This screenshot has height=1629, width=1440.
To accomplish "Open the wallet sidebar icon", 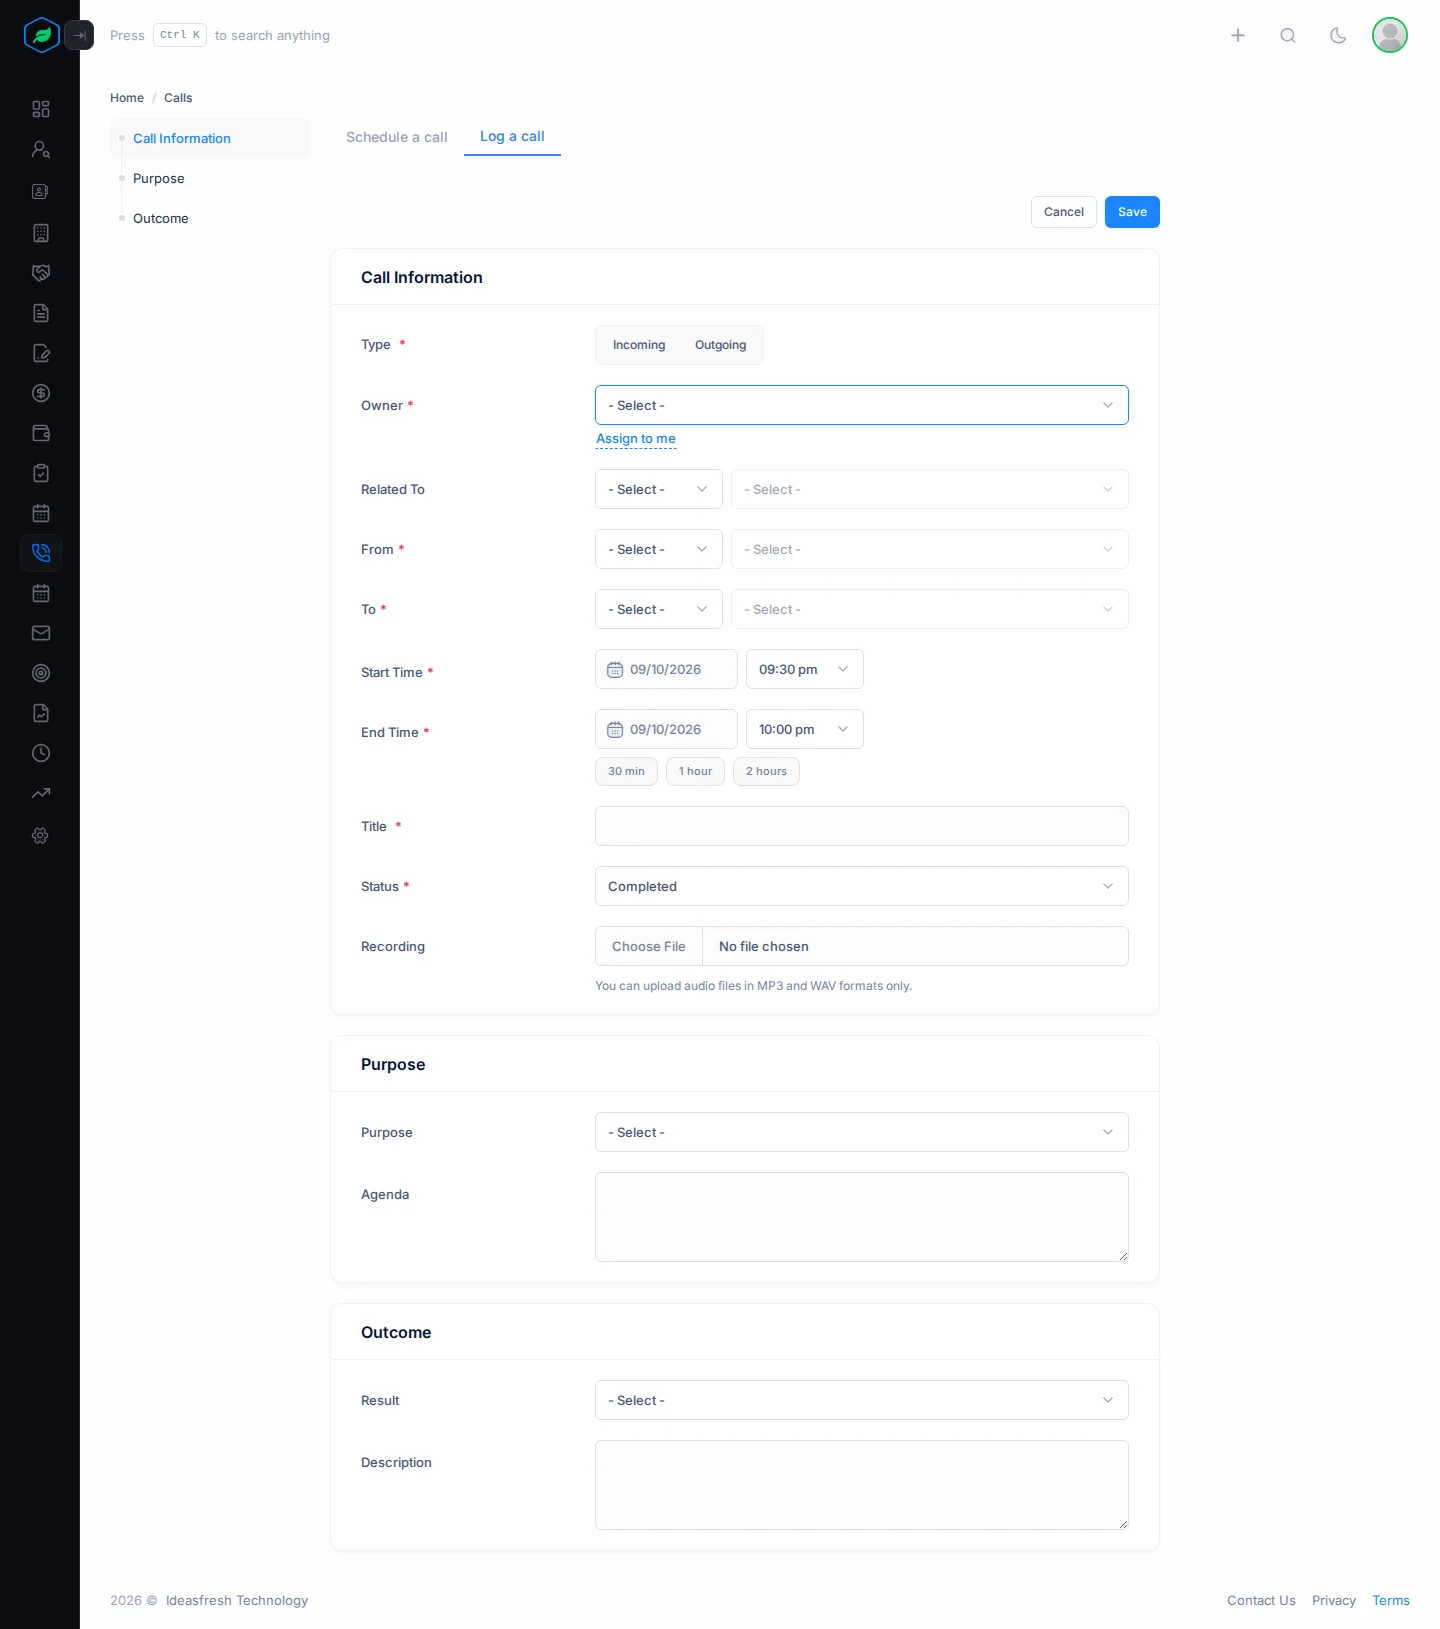I will pos(41,433).
